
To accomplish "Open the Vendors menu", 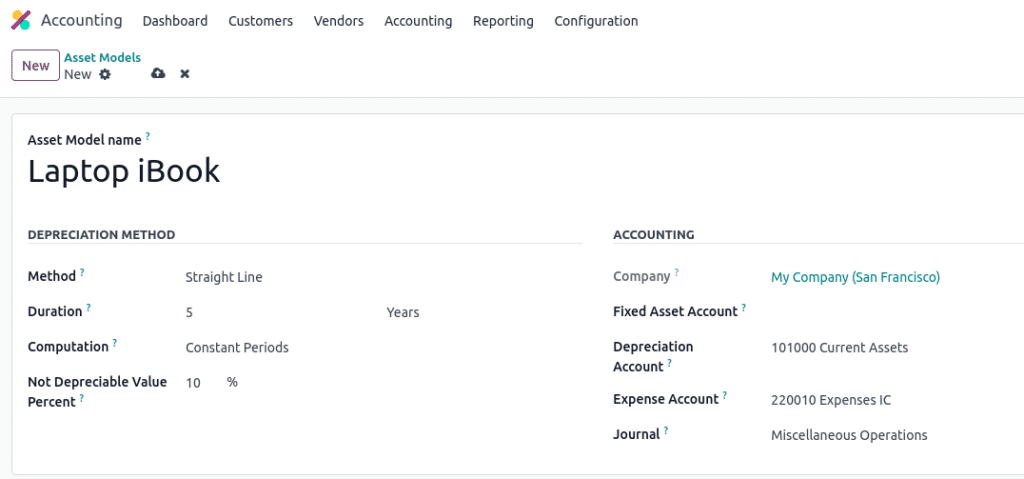I will (338, 21).
